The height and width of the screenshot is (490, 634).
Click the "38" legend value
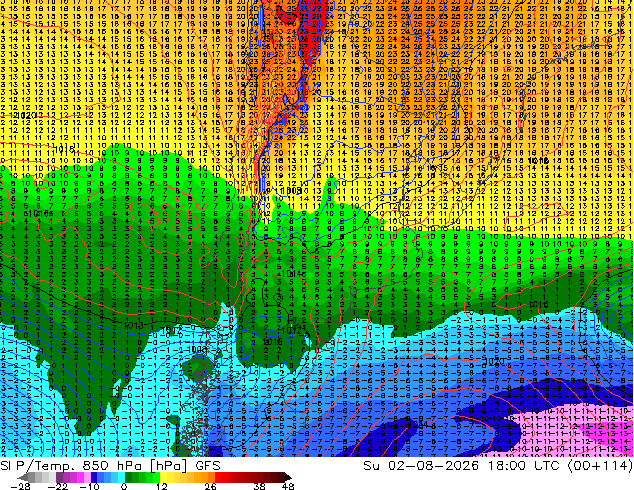point(259,486)
